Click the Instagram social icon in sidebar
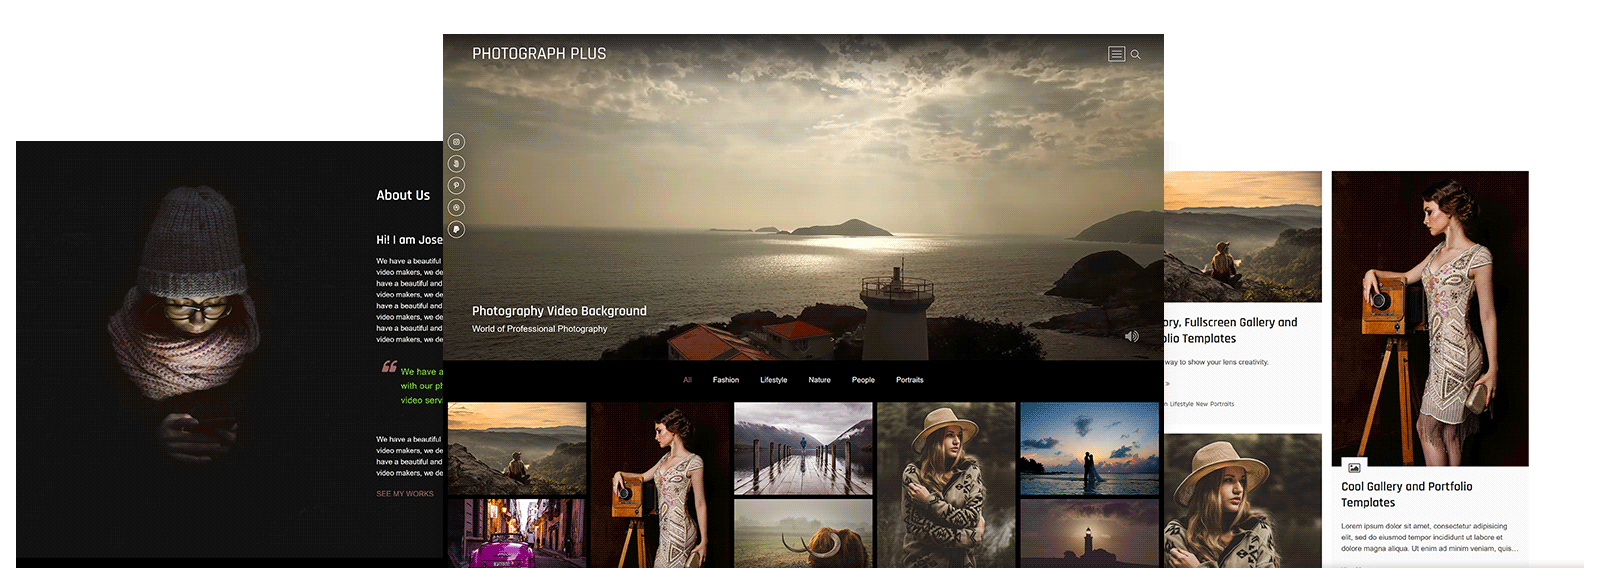Image resolution: width=1600 pixels, height=568 pixels. point(456,142)
